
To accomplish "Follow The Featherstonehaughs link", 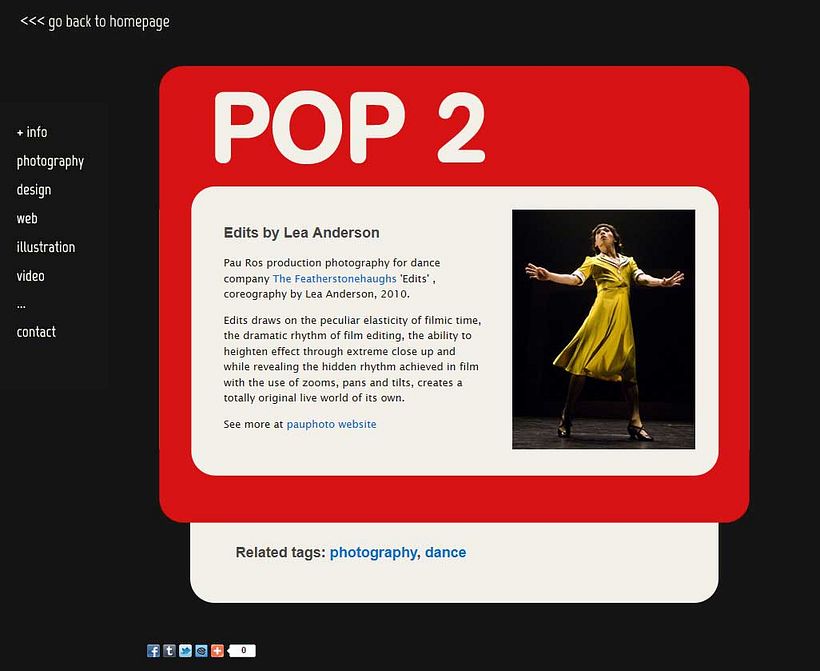I will (335, 279).
